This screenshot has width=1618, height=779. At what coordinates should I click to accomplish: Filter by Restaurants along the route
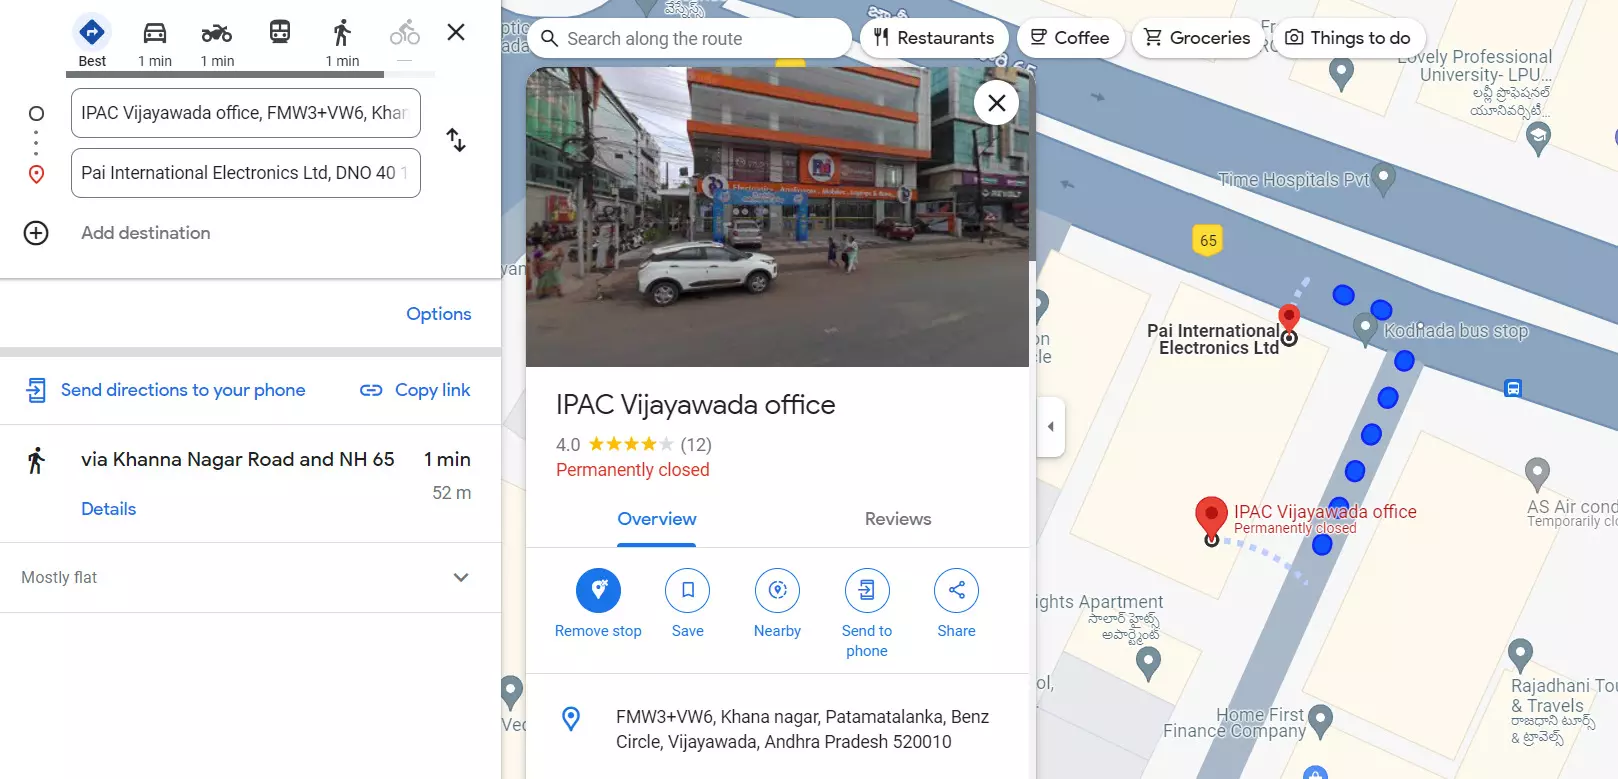934,38
